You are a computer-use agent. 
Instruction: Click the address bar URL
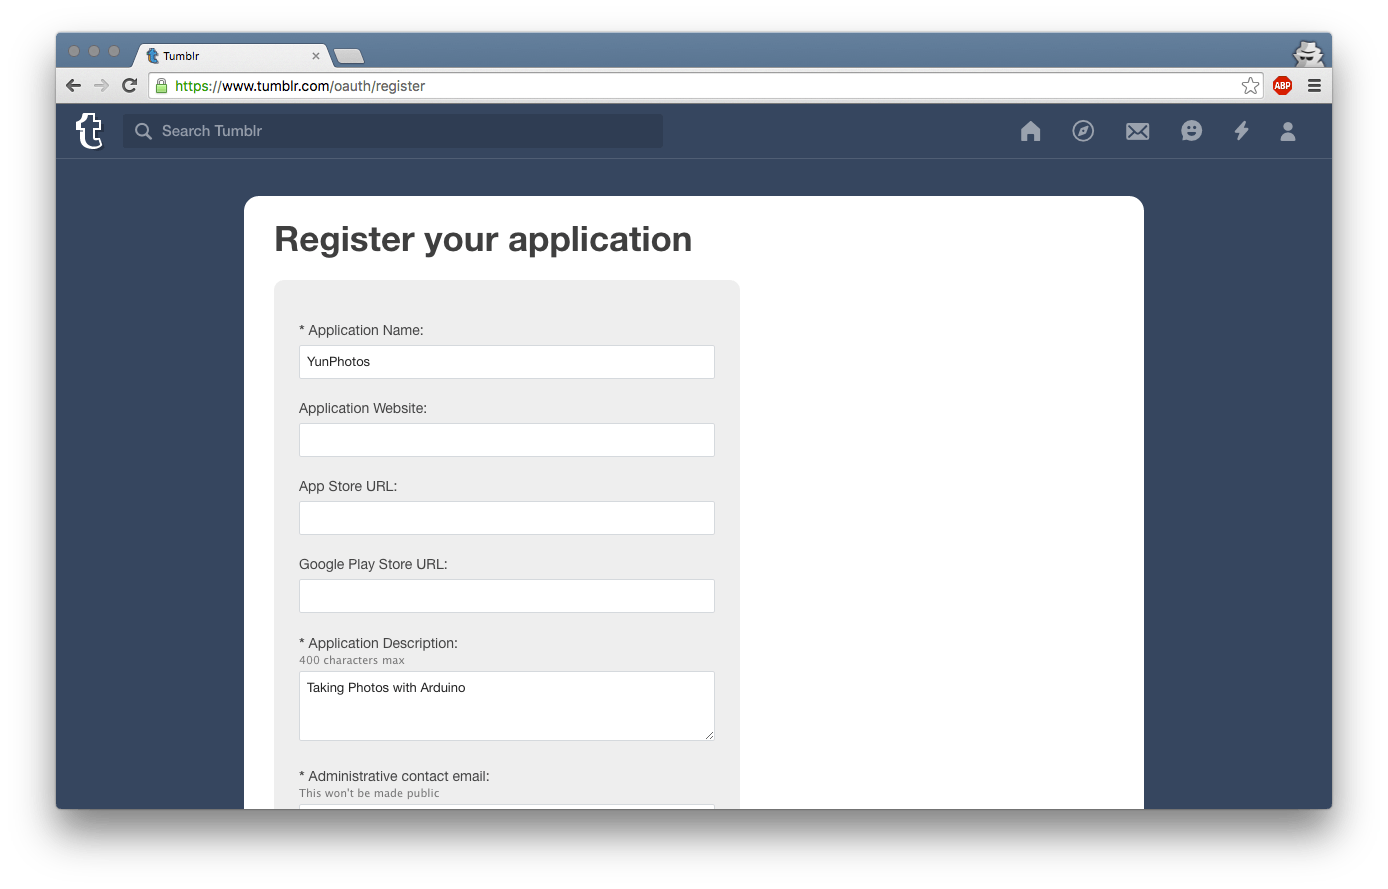point(300,86)
